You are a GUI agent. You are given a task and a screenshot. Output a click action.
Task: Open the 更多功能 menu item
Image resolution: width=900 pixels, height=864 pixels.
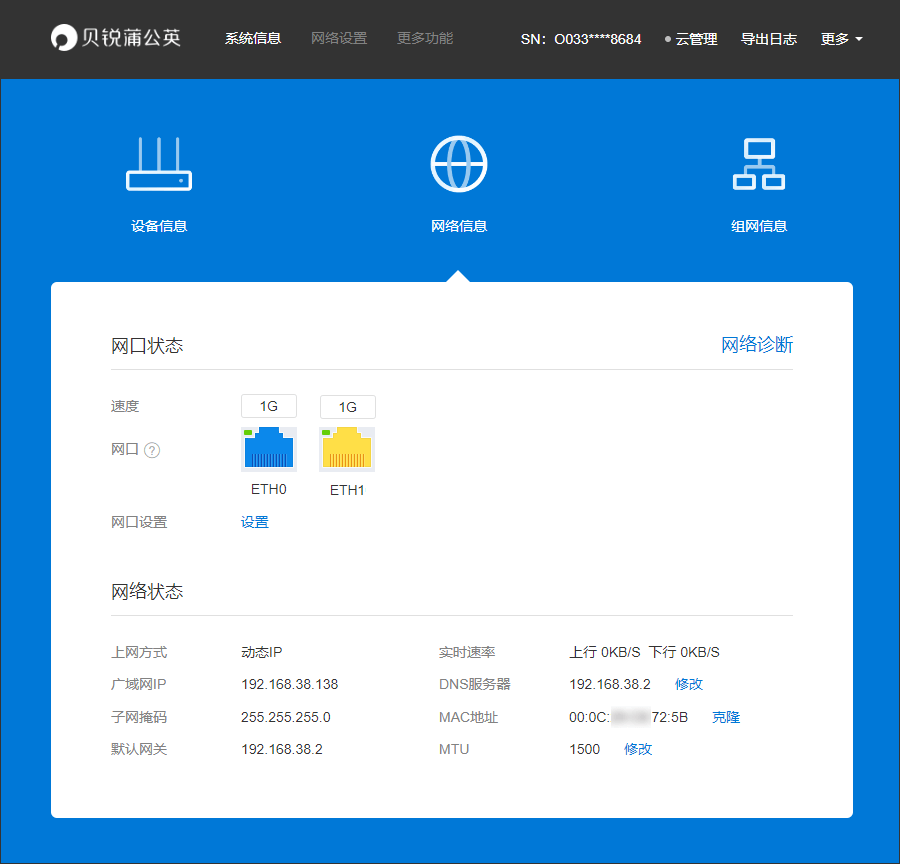[424, 39]
